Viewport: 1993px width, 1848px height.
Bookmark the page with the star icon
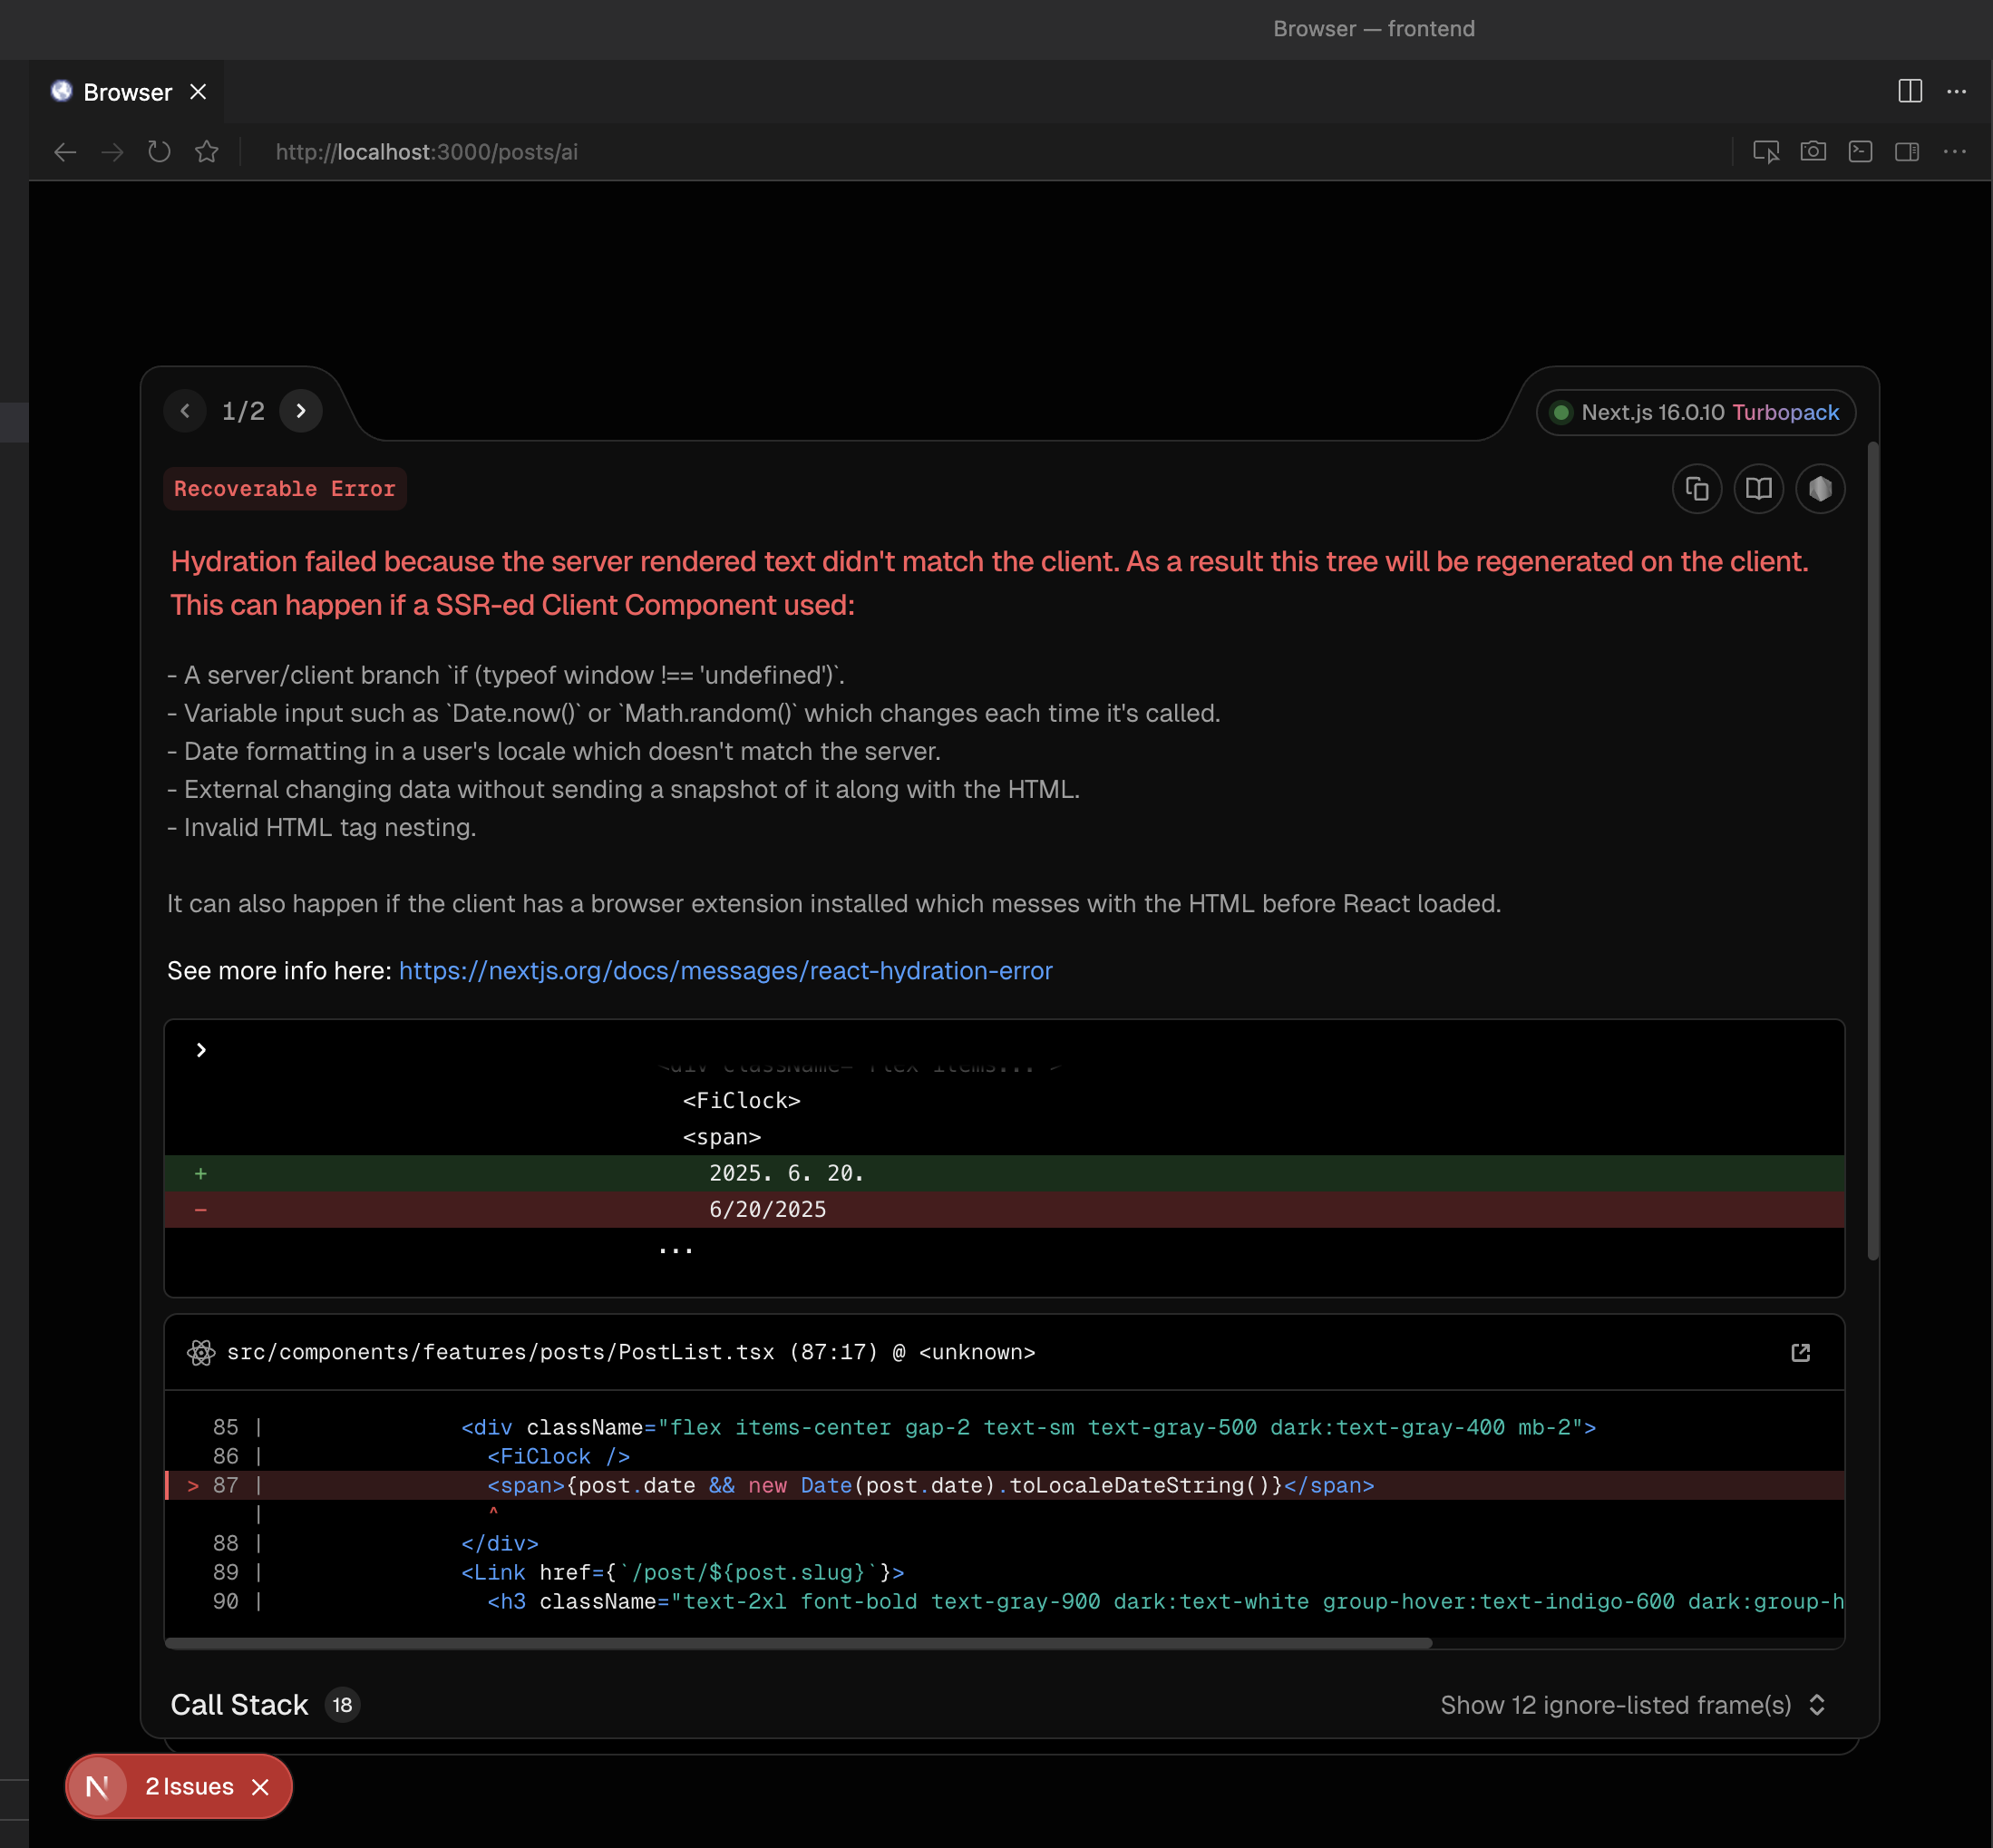[x=207, y=152]
